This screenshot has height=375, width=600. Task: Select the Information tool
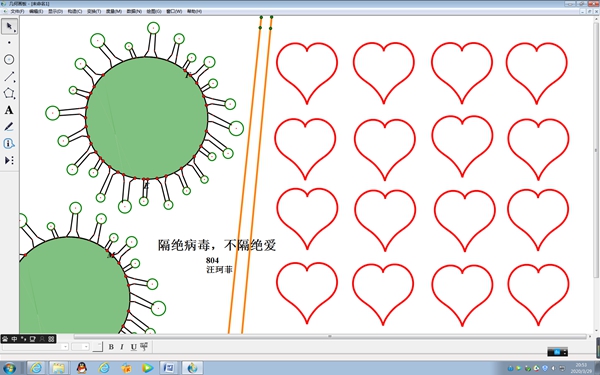pos(9,143)
